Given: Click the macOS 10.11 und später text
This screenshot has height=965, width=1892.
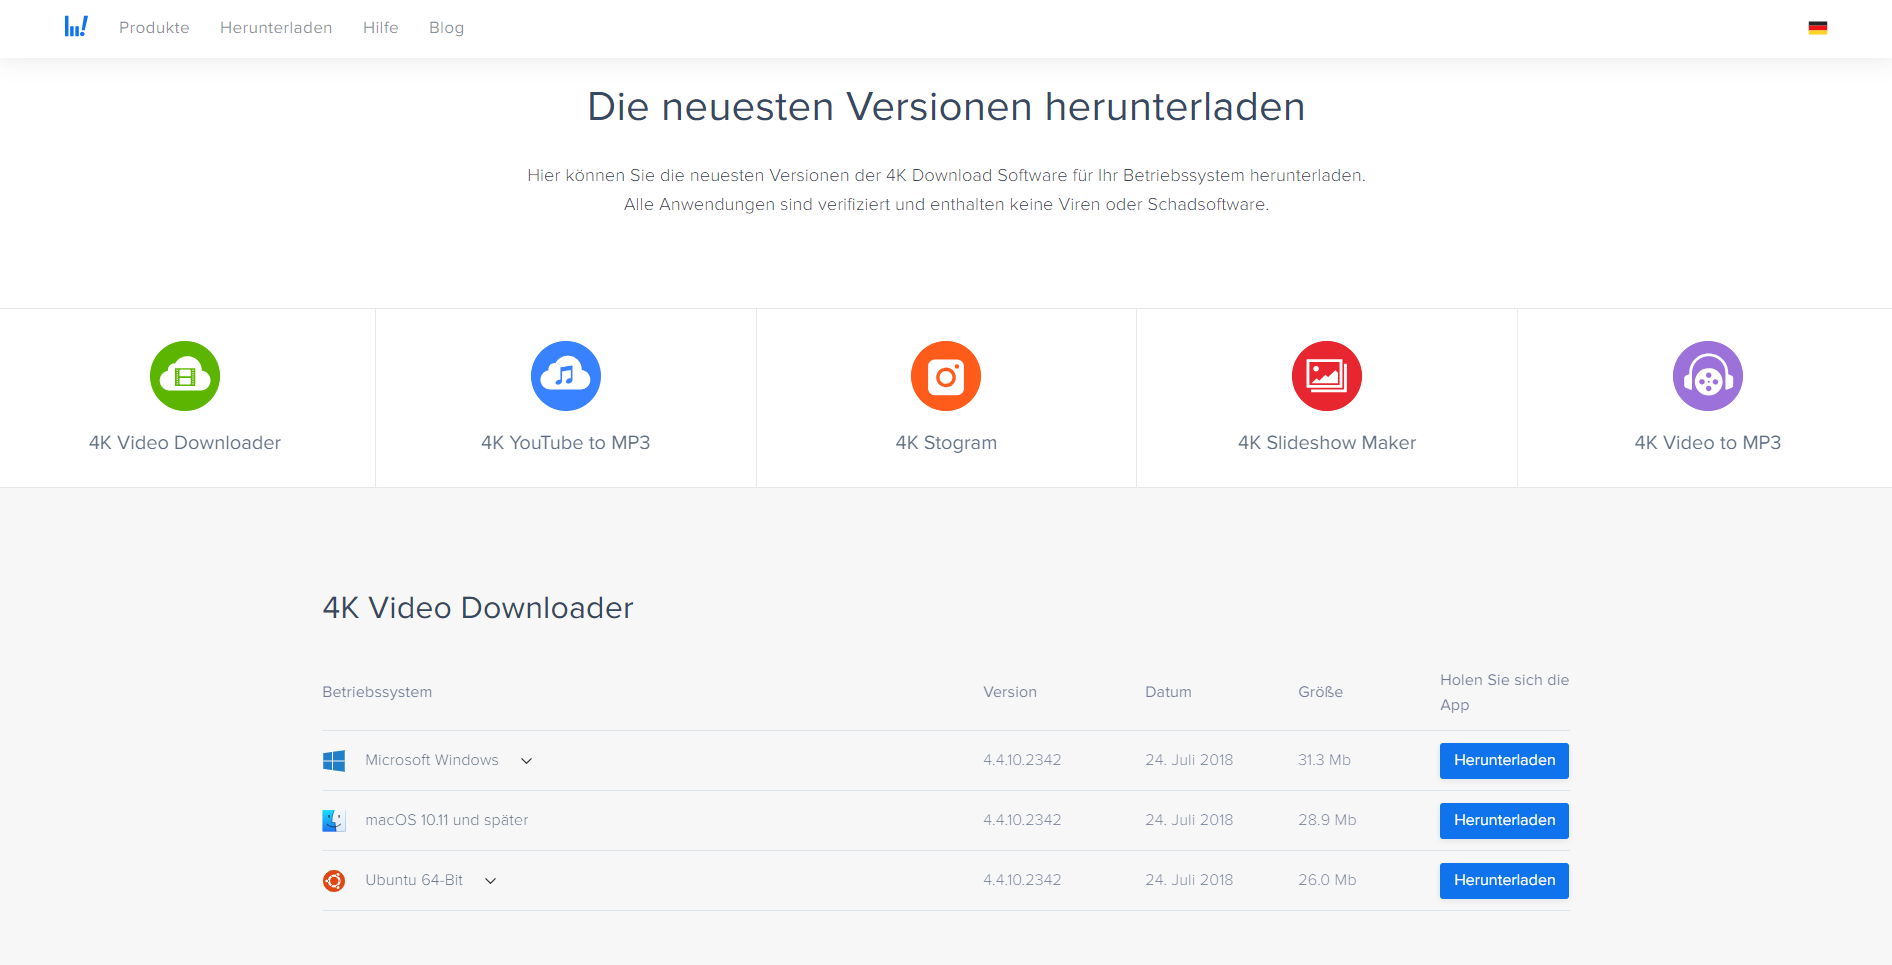Looking at the screenshot, I should (x=447, y=820).
